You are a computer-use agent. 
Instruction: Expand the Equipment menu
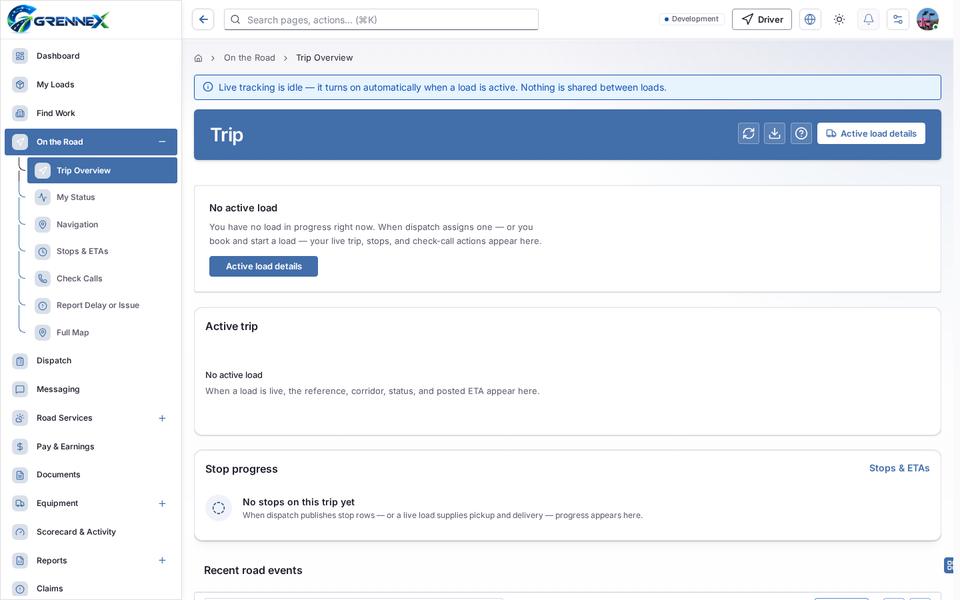162,503
